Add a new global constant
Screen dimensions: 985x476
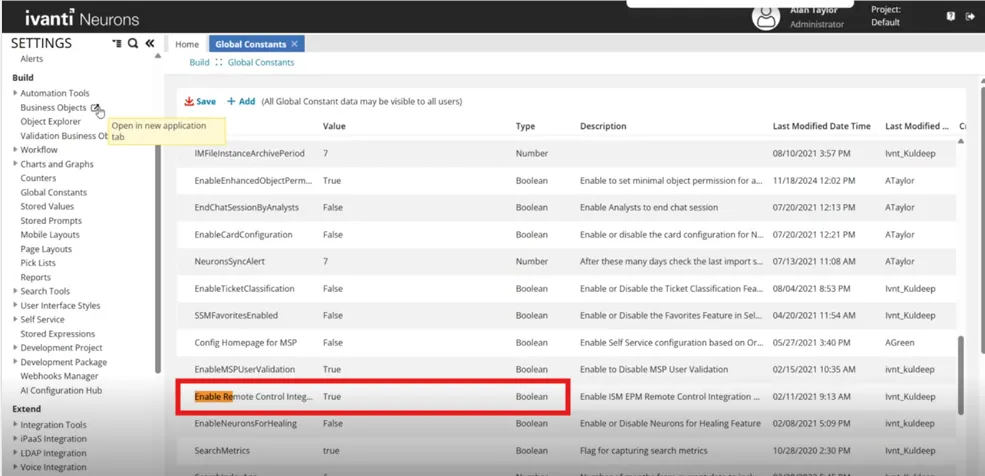click(x=241, y=101)
